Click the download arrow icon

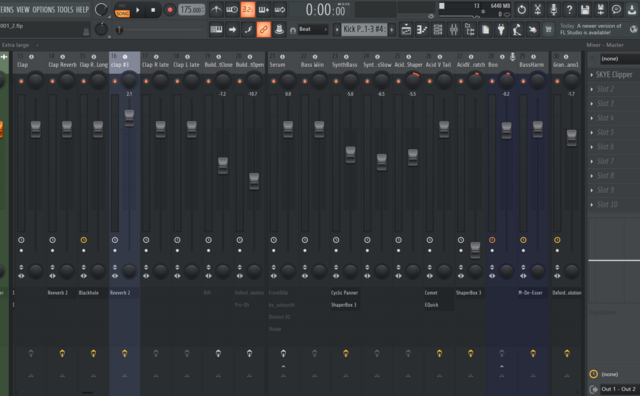(x=632, y=9)
